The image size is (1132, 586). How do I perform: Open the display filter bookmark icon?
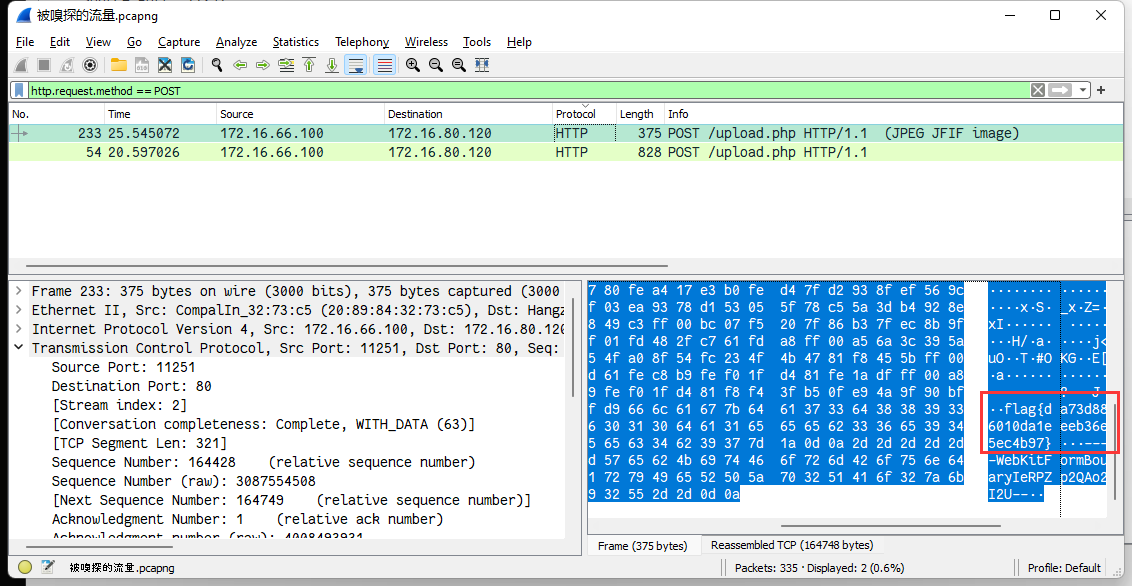point(19,91)
